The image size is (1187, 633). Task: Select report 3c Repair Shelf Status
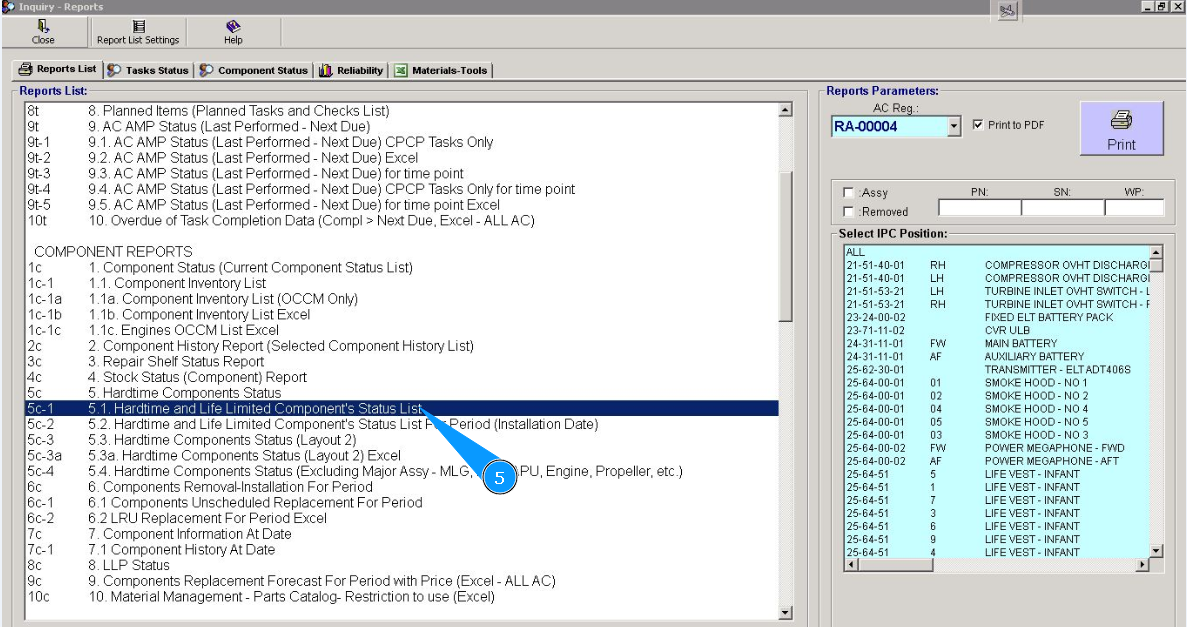click(402, 361)
